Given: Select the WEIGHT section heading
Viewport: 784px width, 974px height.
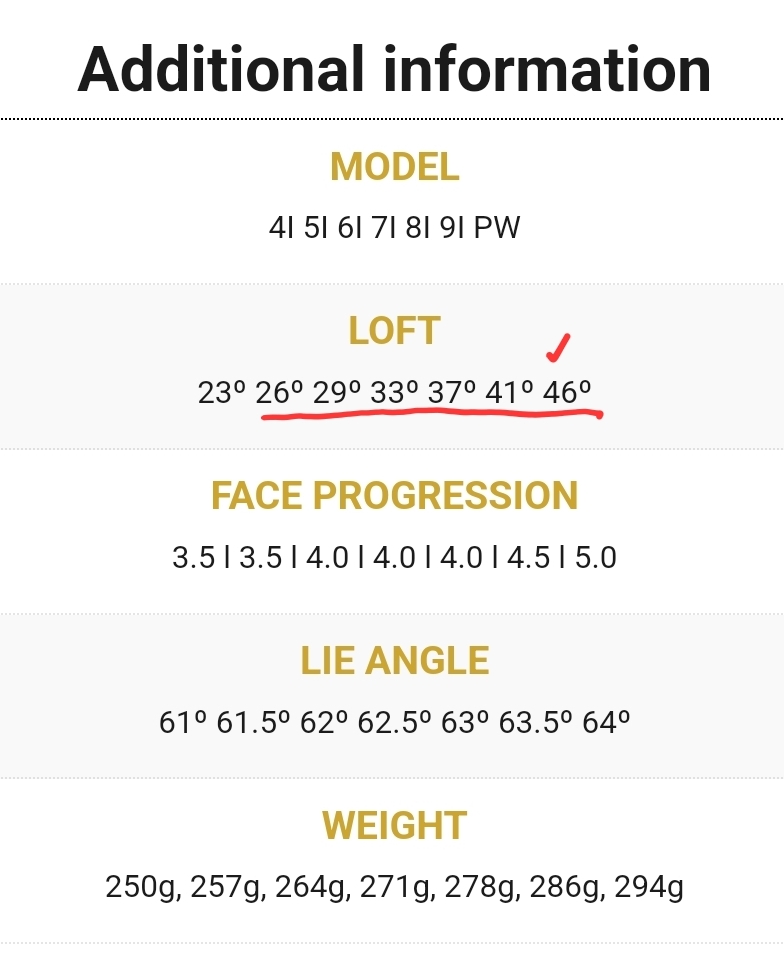Looking at the screenshot, I should tap(394, 826).
